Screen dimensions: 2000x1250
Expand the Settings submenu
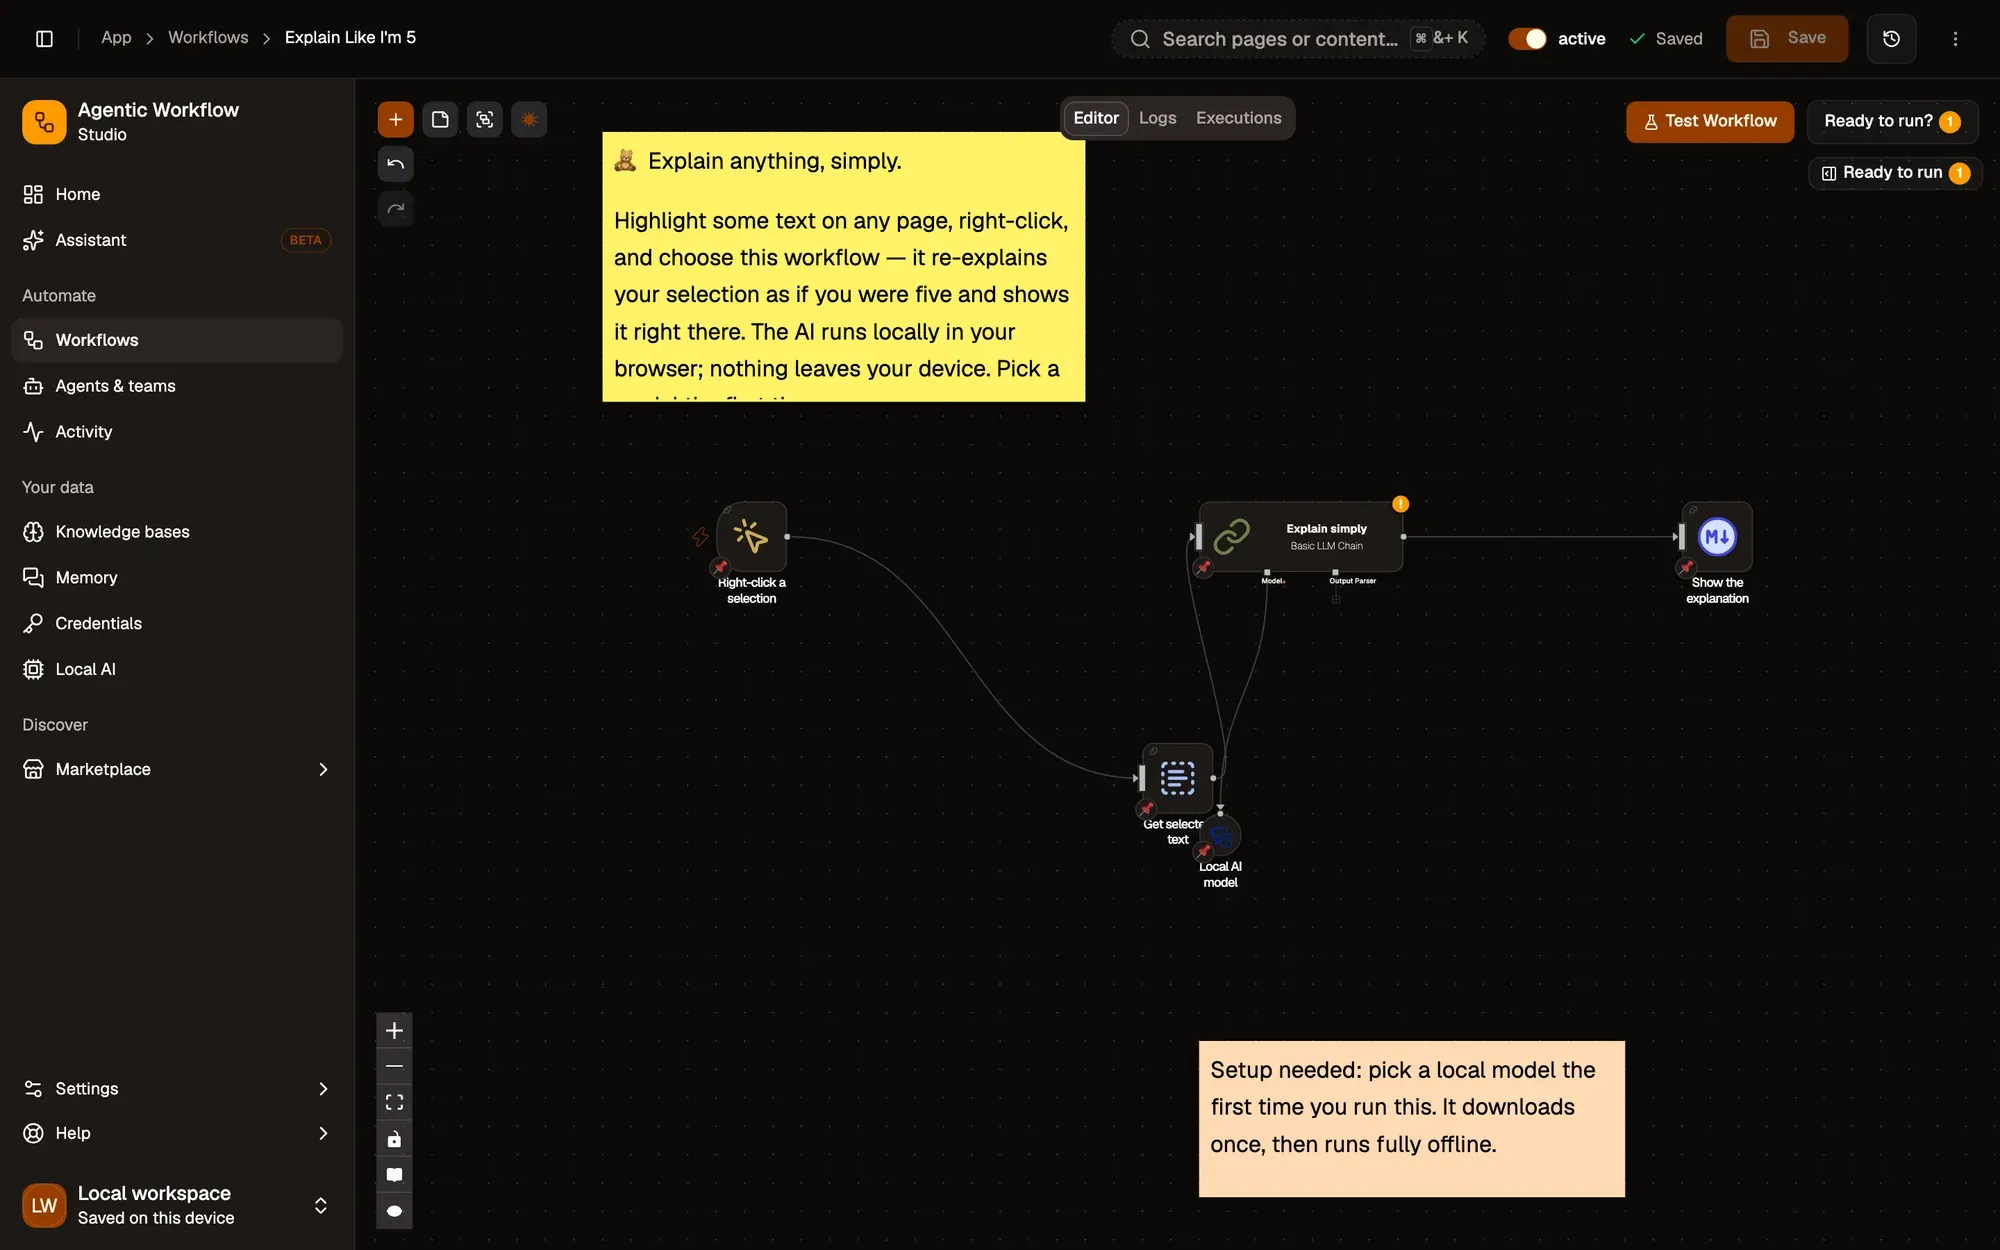tap(323, 1089)
